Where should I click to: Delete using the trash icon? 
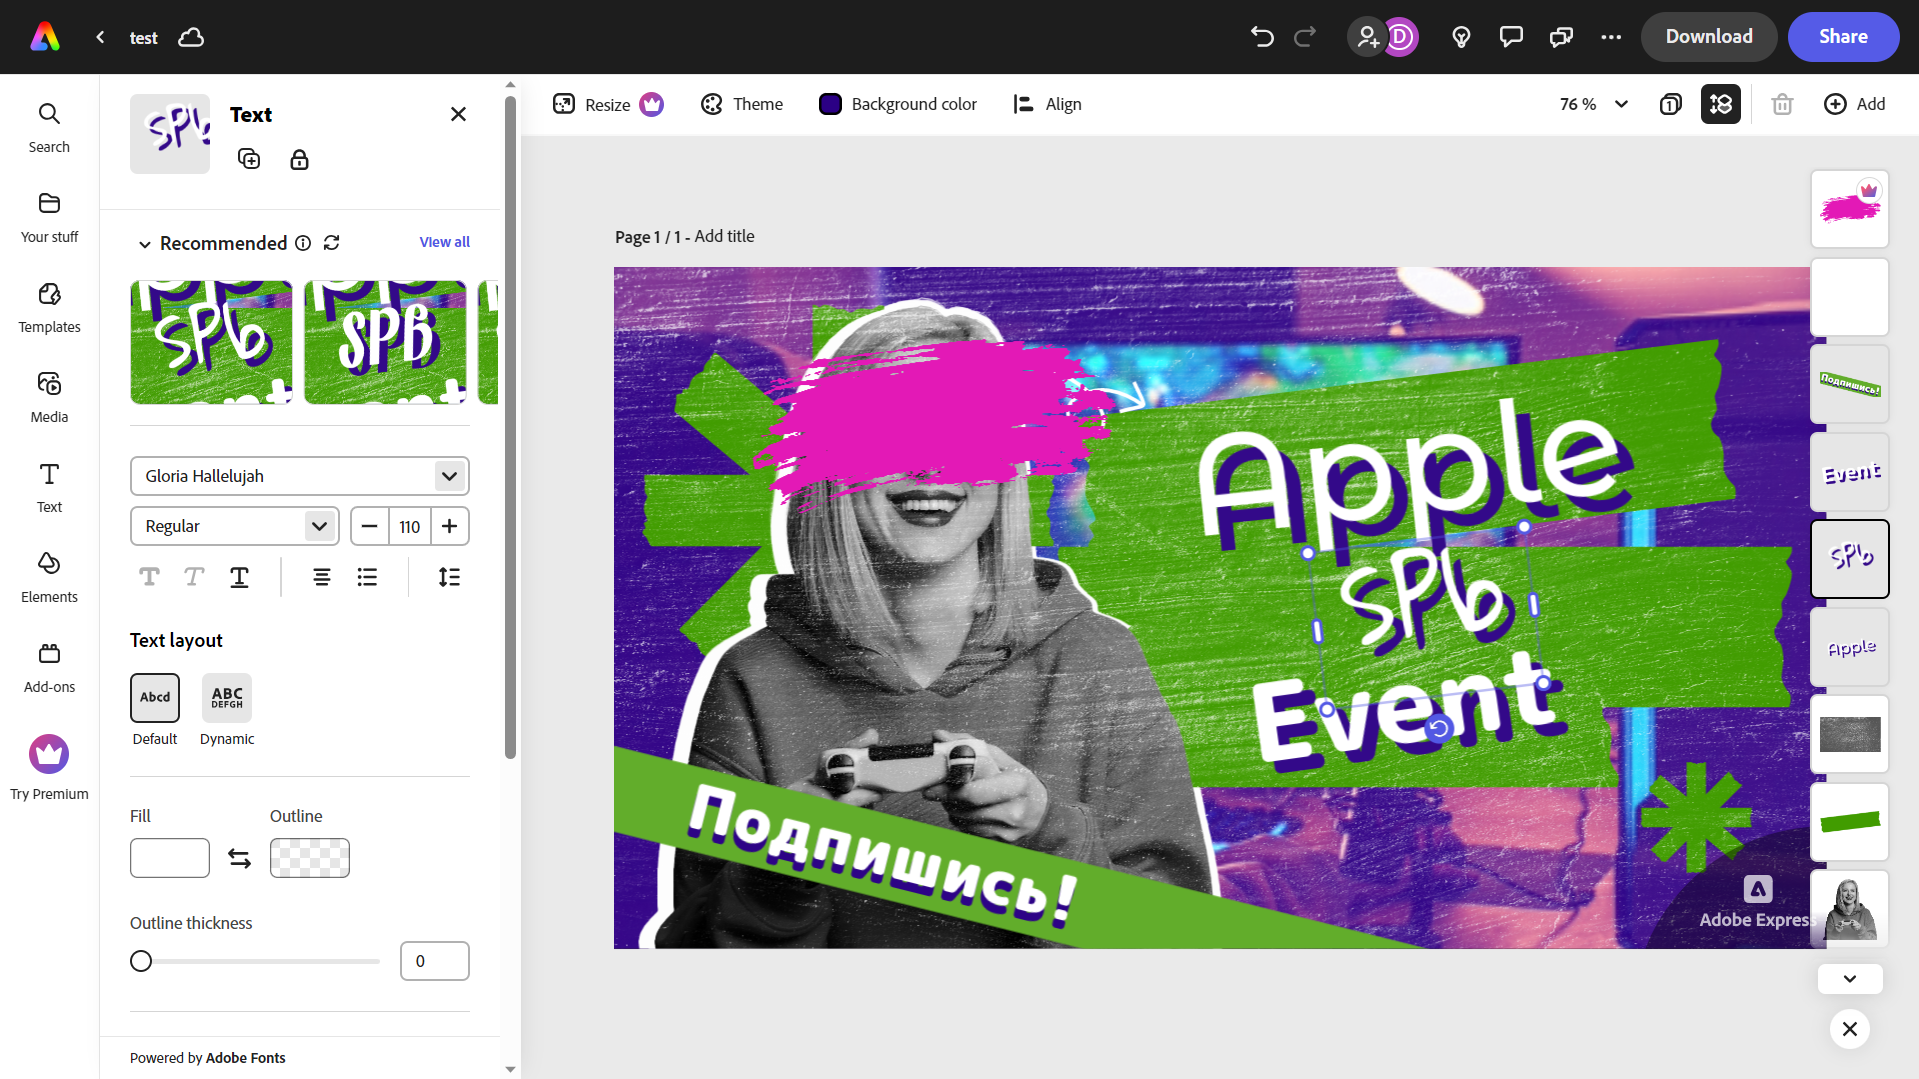(x=1782, y=104)
